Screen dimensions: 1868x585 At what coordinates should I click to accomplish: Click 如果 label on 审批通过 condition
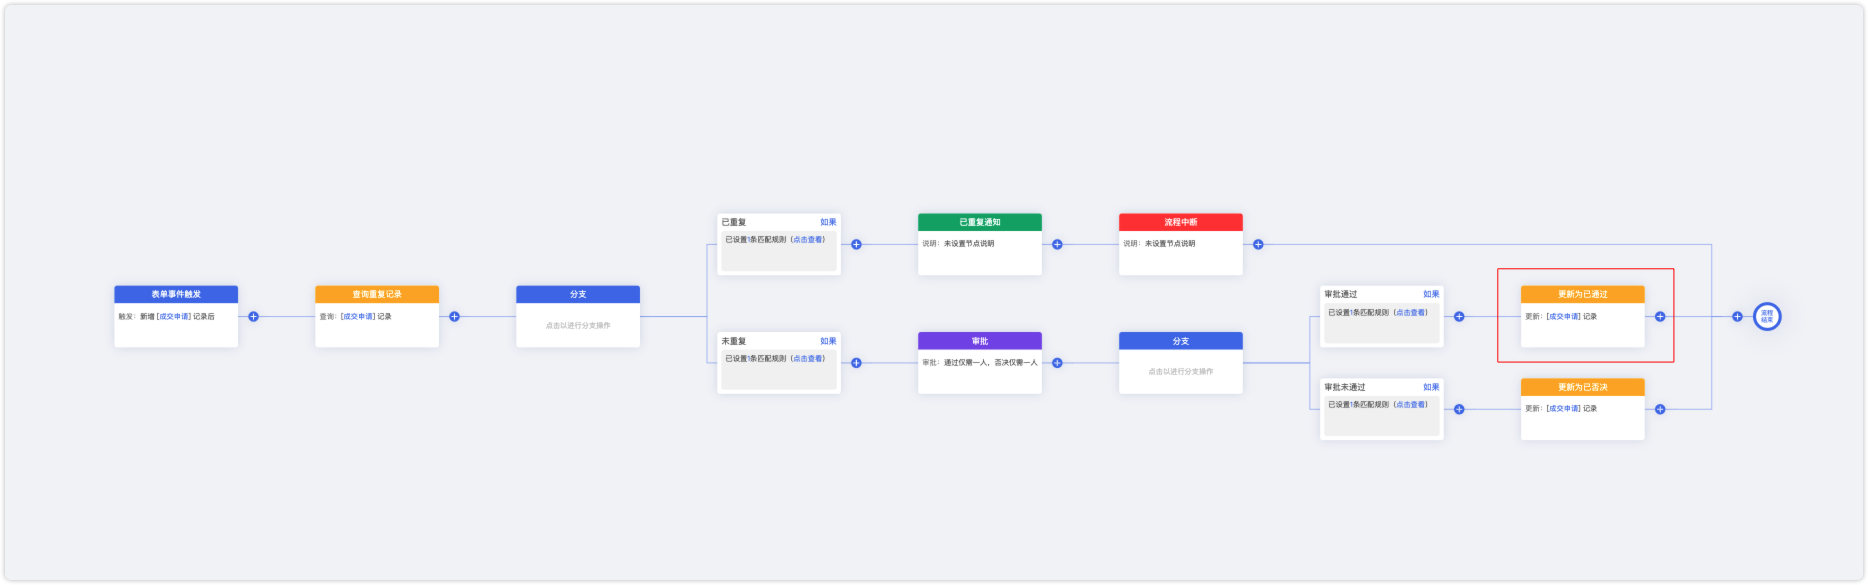[x=1431, y=294]
